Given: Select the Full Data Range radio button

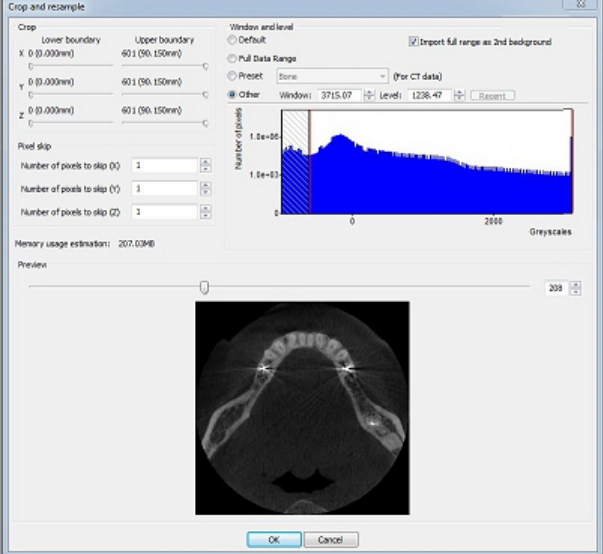Looking at the screenshot, I should point(232,58).
